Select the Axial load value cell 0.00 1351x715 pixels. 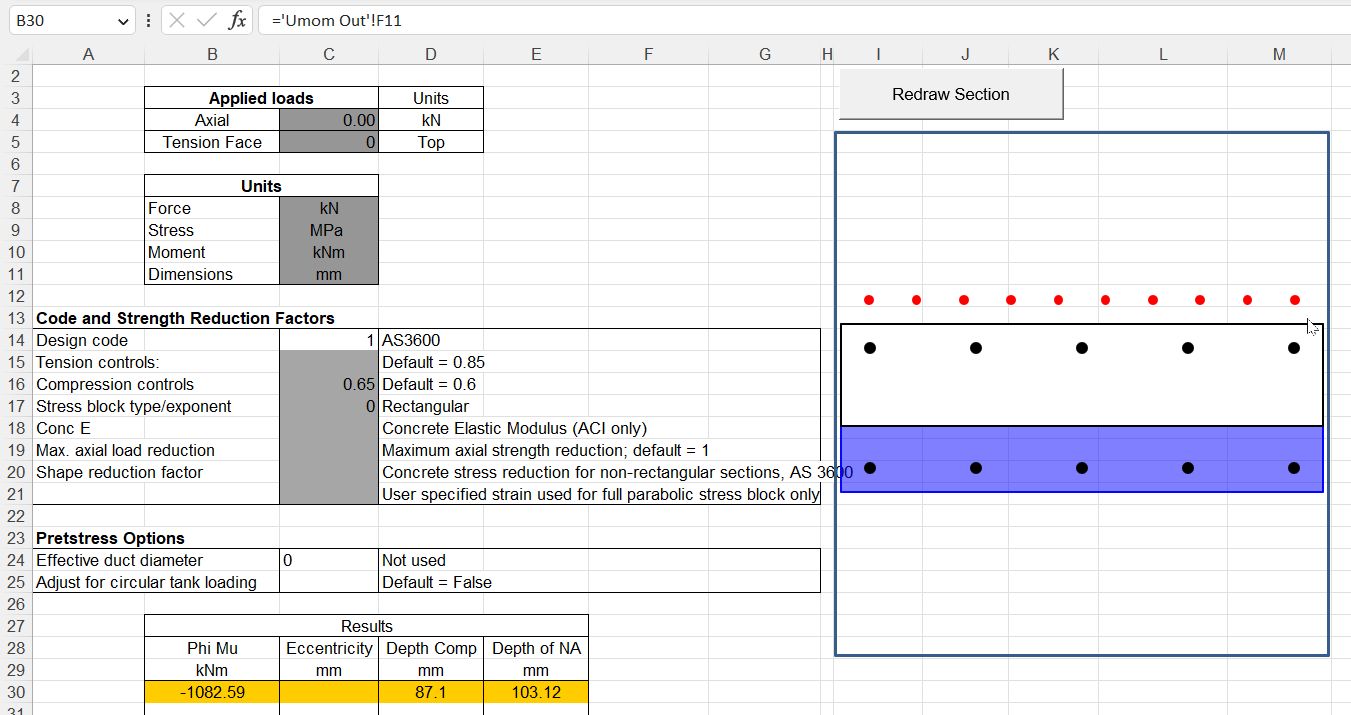tap(329, 120)
